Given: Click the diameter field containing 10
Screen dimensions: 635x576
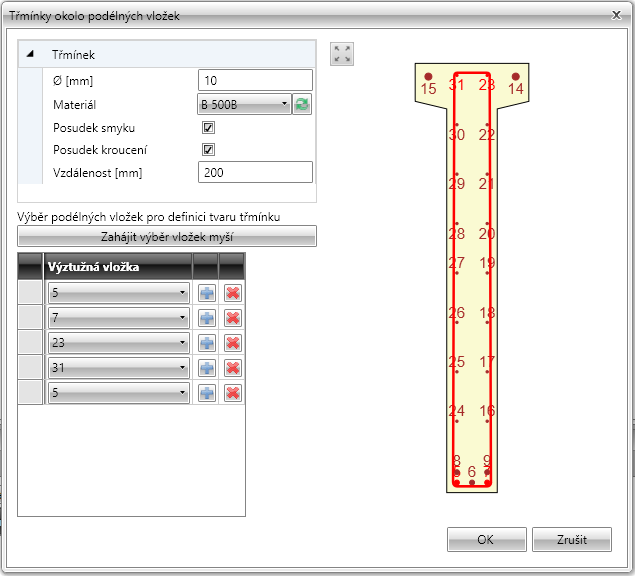Looking at the screenshot, I should (255, 80).
